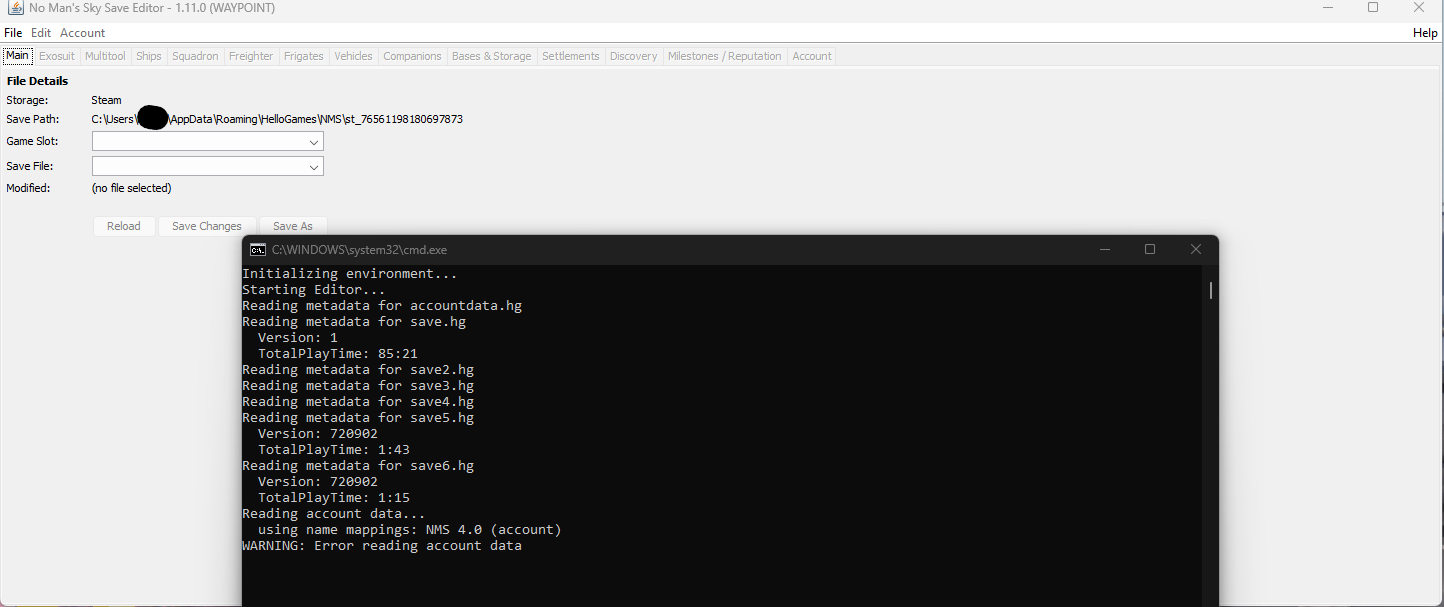
Task: Click 'TotalPlayTime: 85:21' line in console
Action: coord(338,354)
